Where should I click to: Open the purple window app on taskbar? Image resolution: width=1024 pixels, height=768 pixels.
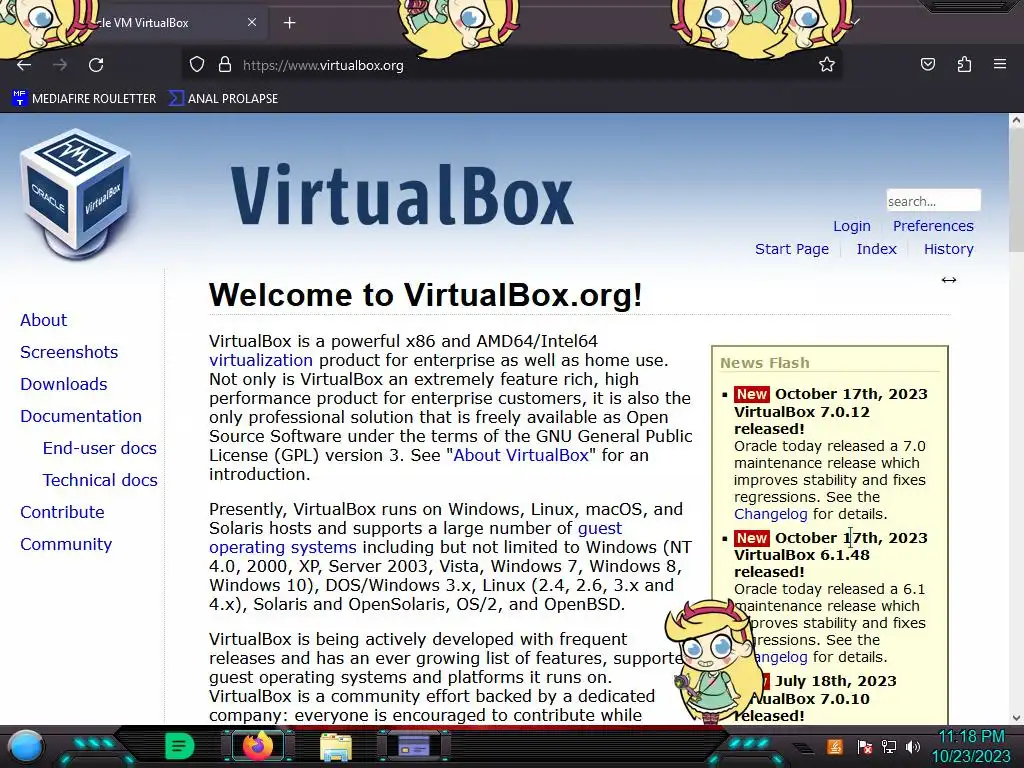[x=414, y=746]
